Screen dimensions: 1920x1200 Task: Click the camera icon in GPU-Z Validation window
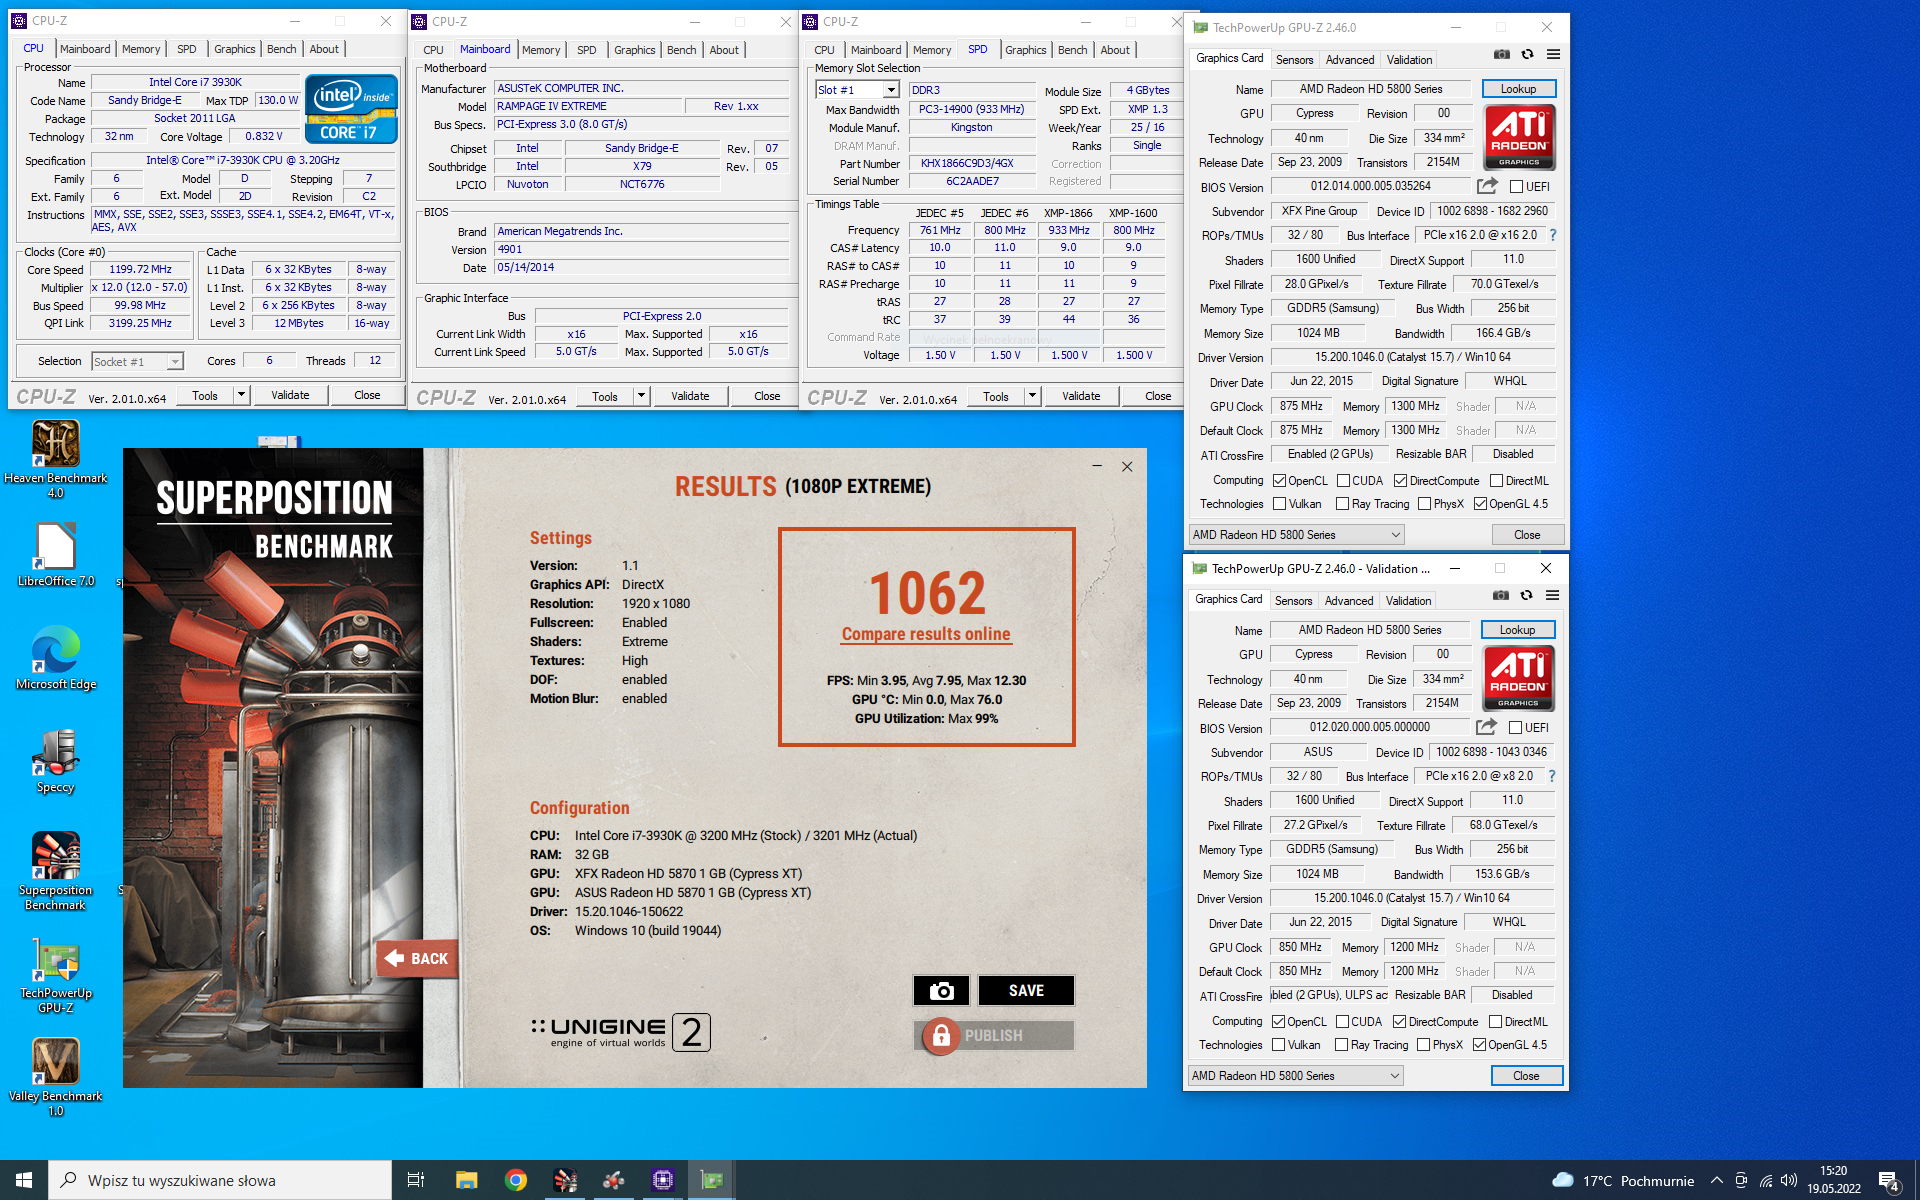click(x=1501, y=596)
